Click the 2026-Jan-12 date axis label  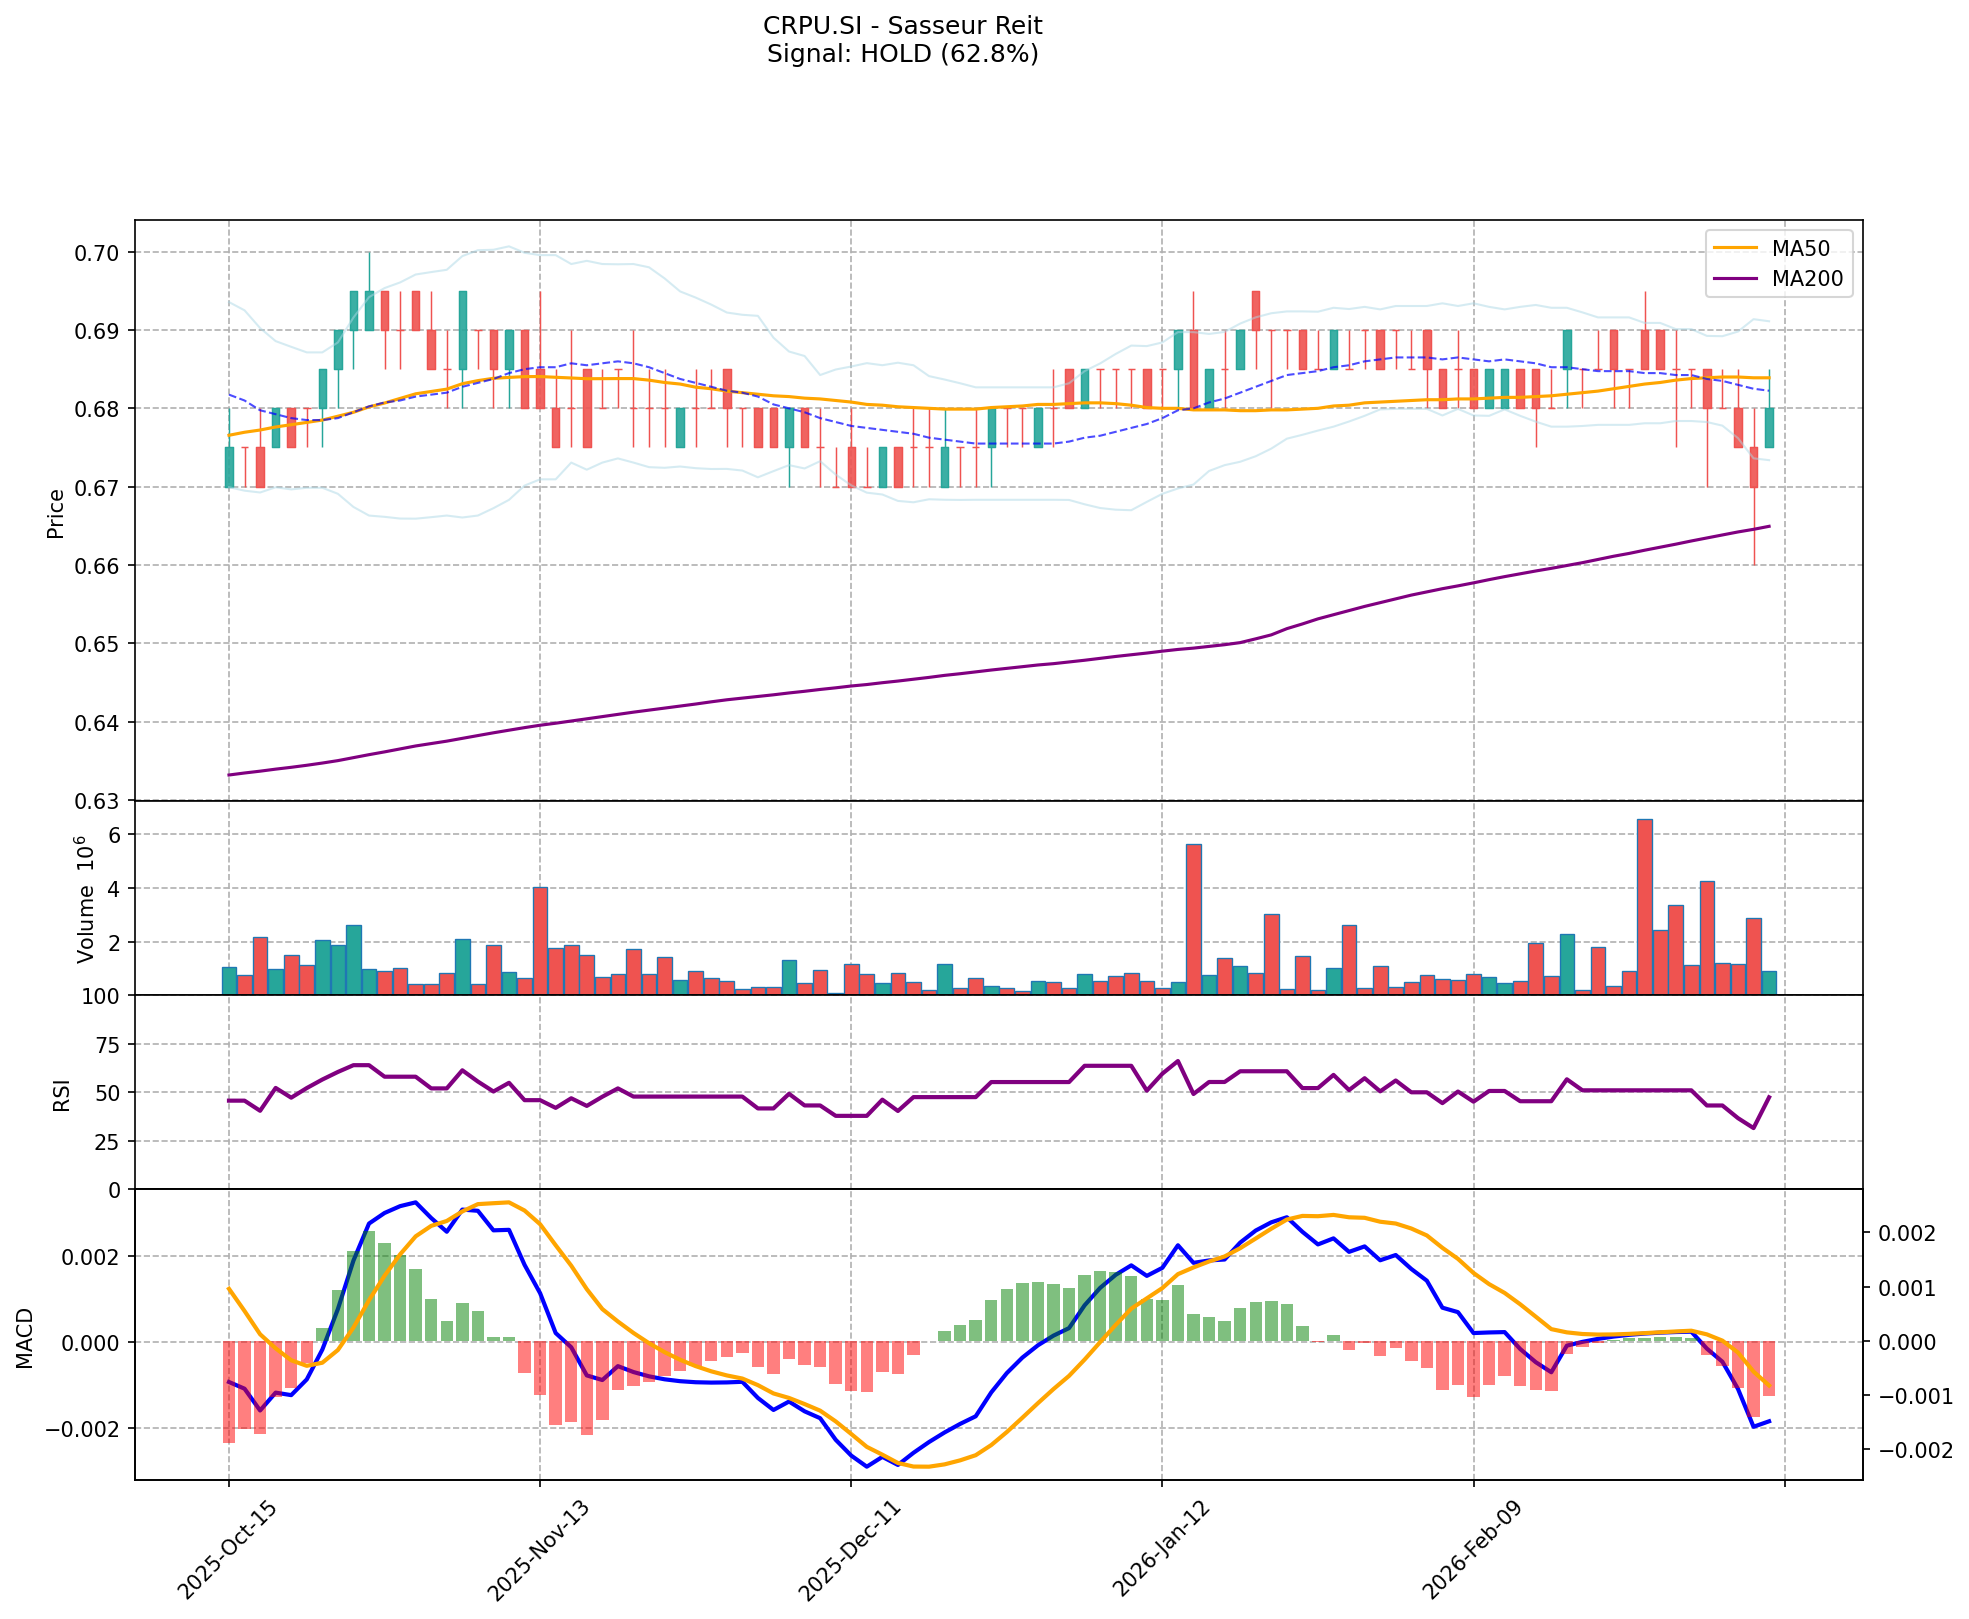point(1161,1550)
